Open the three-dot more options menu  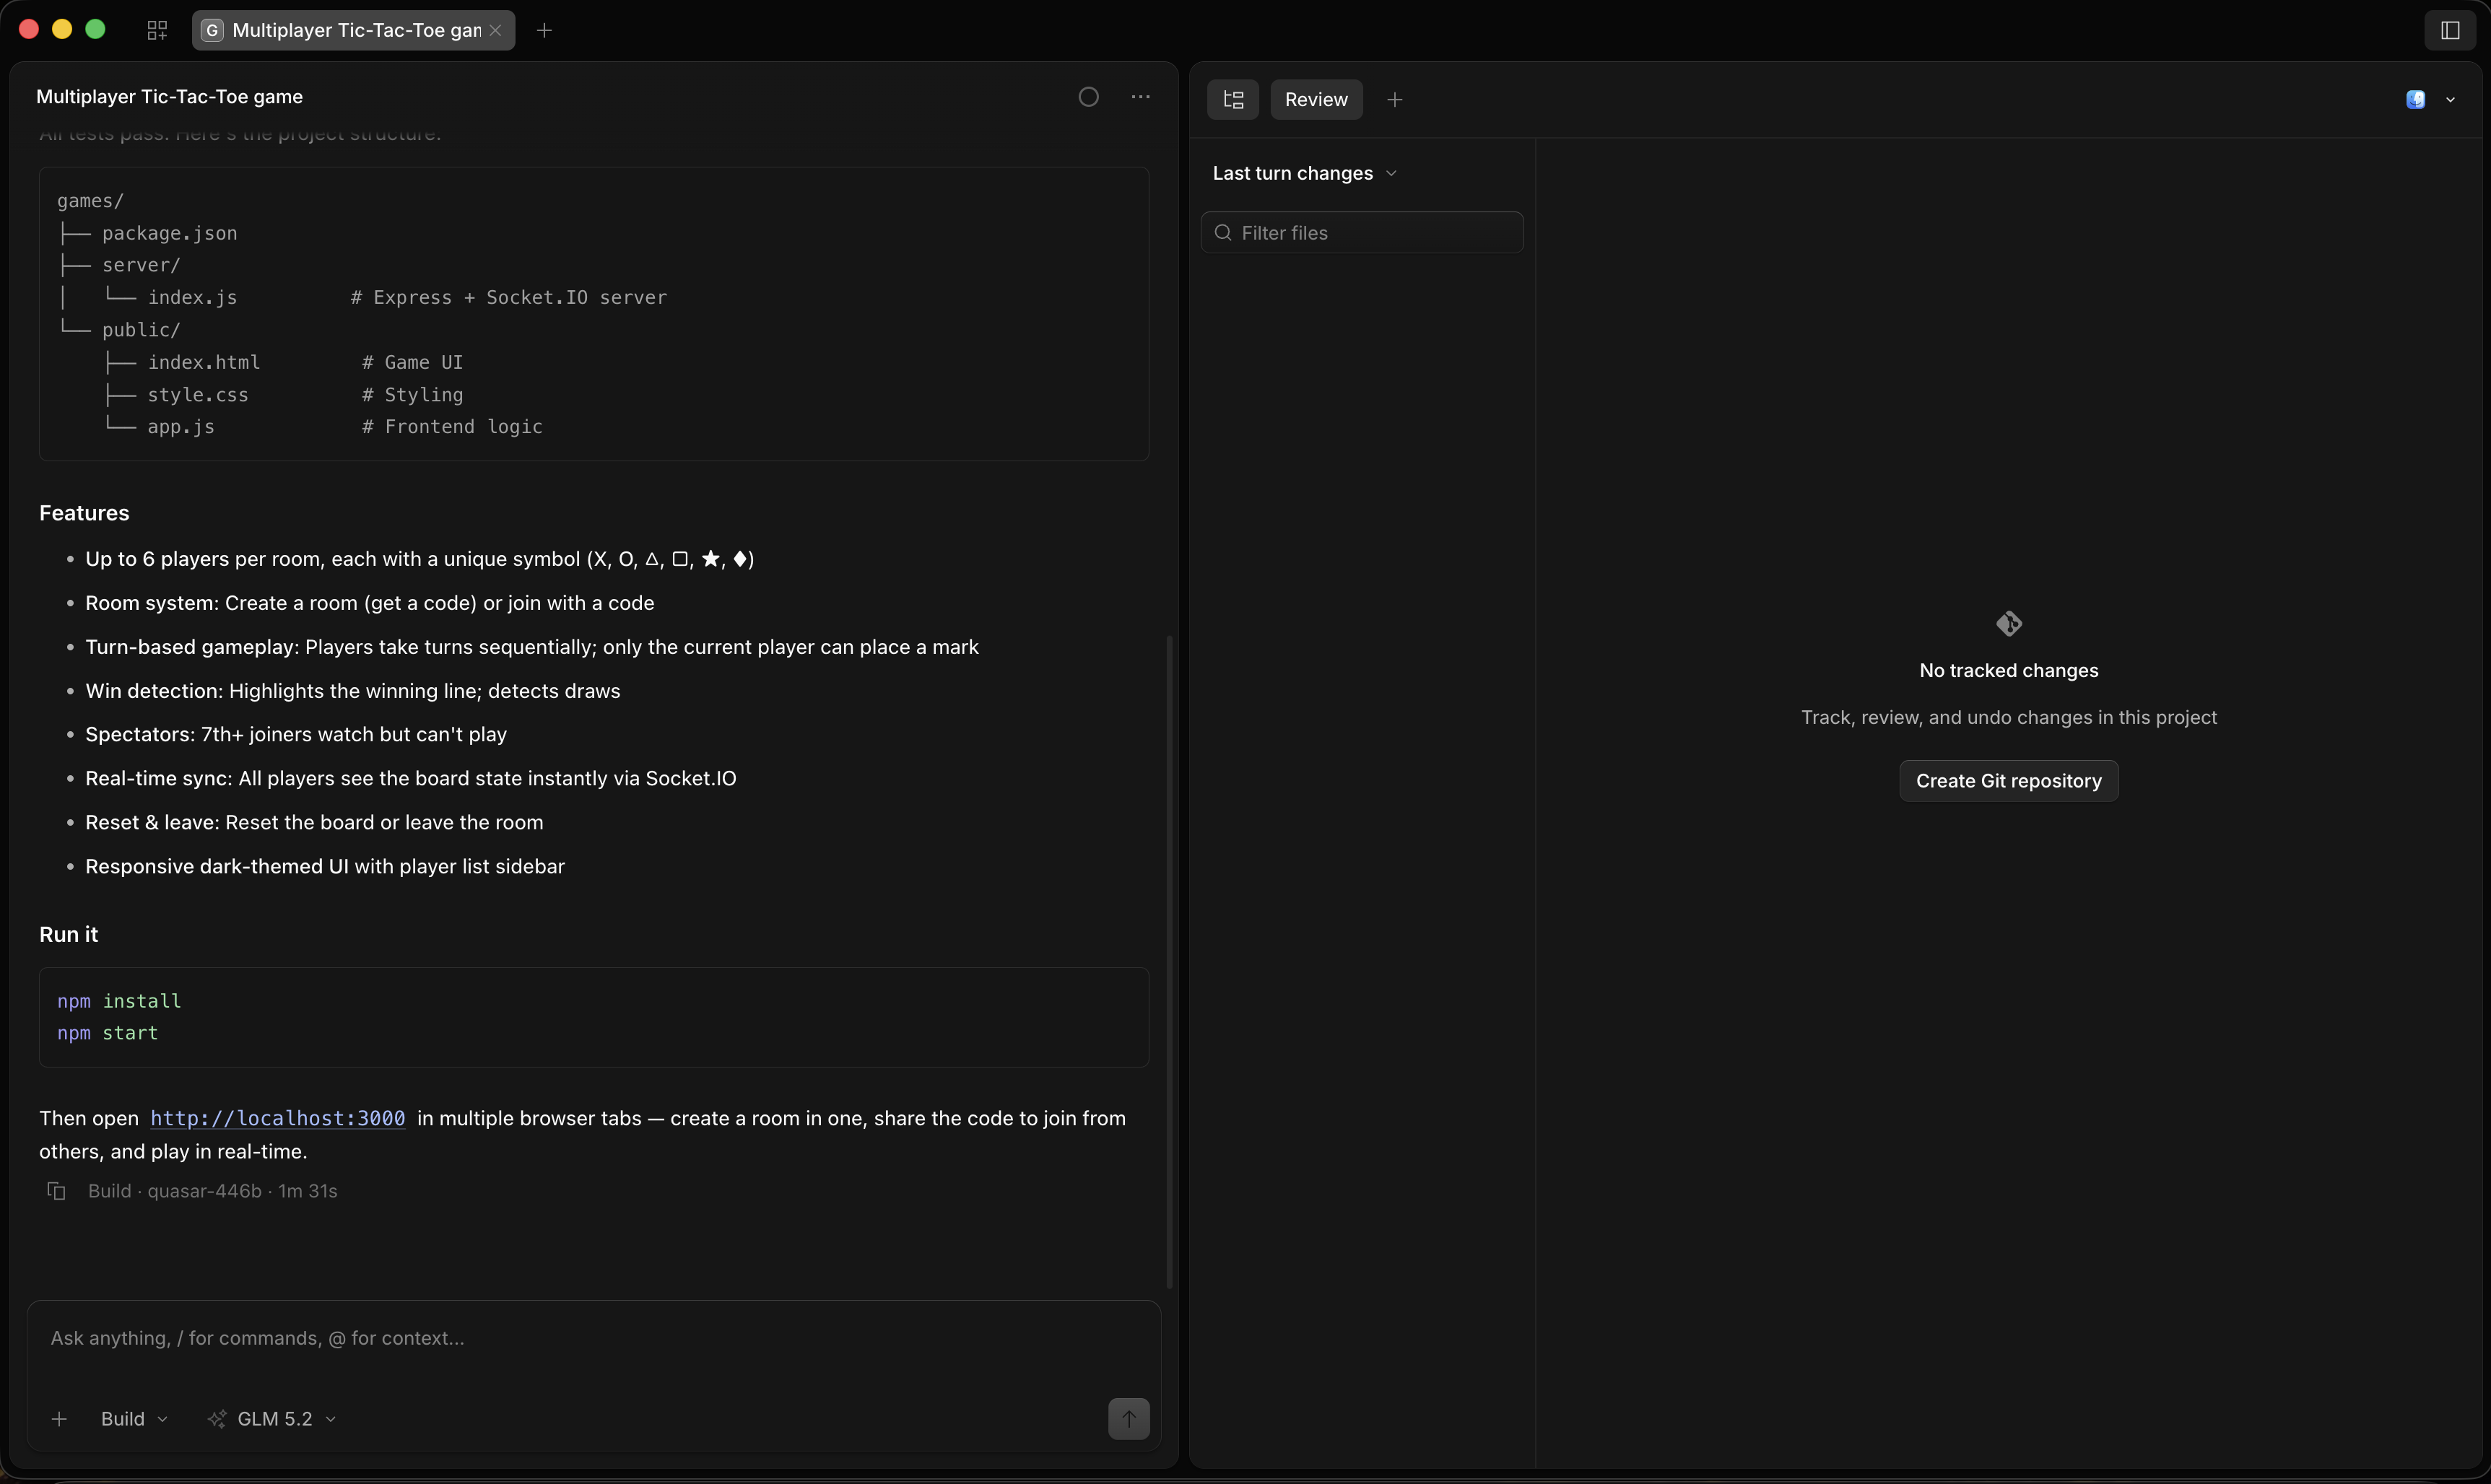[1140, 97]
